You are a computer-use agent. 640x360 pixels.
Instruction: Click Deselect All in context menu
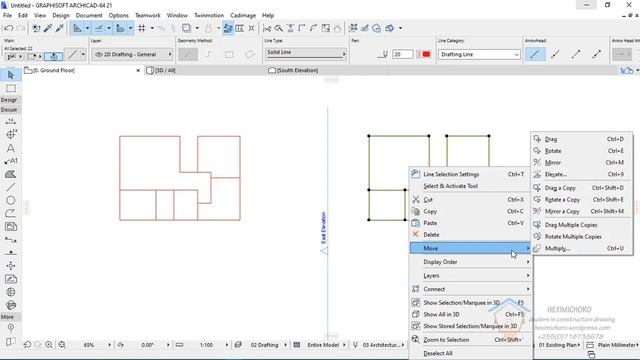point(469,353)
